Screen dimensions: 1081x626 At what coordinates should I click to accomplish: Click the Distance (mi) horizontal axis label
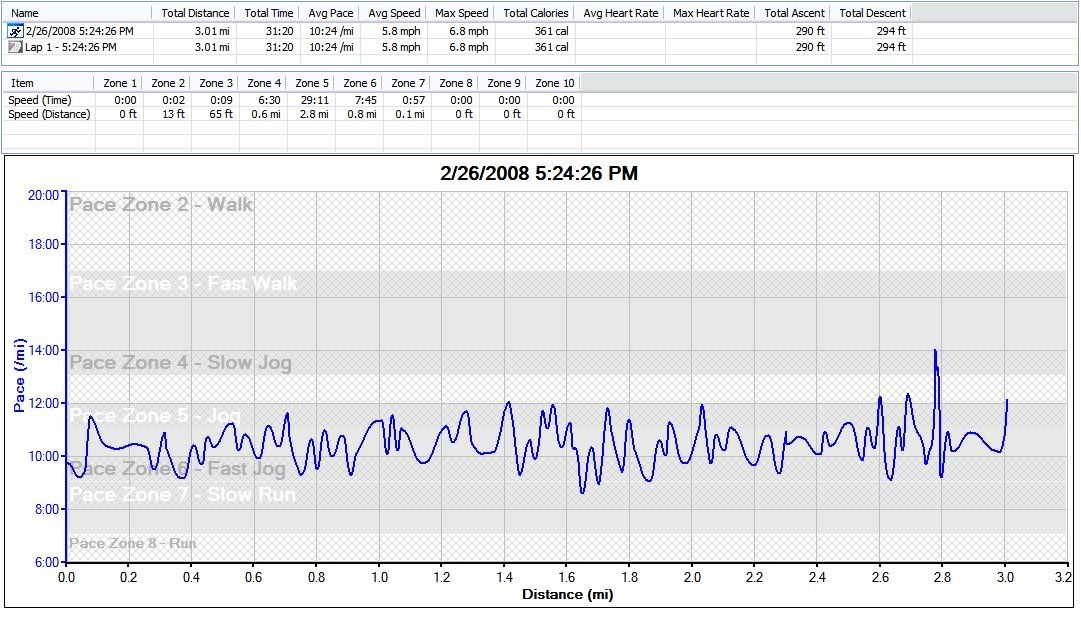pos(566,594)
